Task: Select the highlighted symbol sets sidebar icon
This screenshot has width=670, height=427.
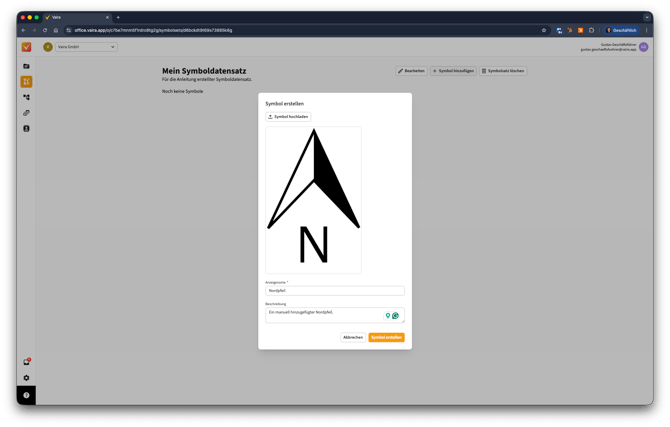Action: [26, 82]
